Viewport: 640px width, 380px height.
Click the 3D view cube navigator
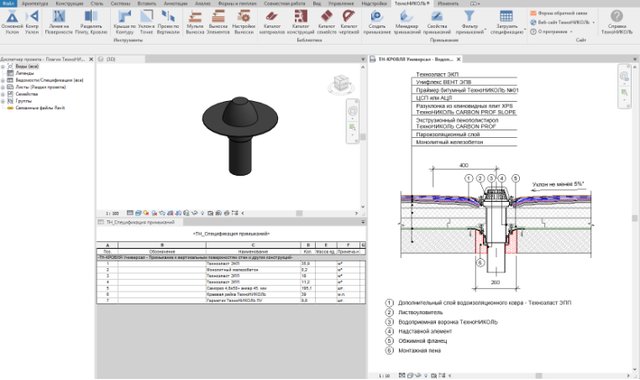341,84
